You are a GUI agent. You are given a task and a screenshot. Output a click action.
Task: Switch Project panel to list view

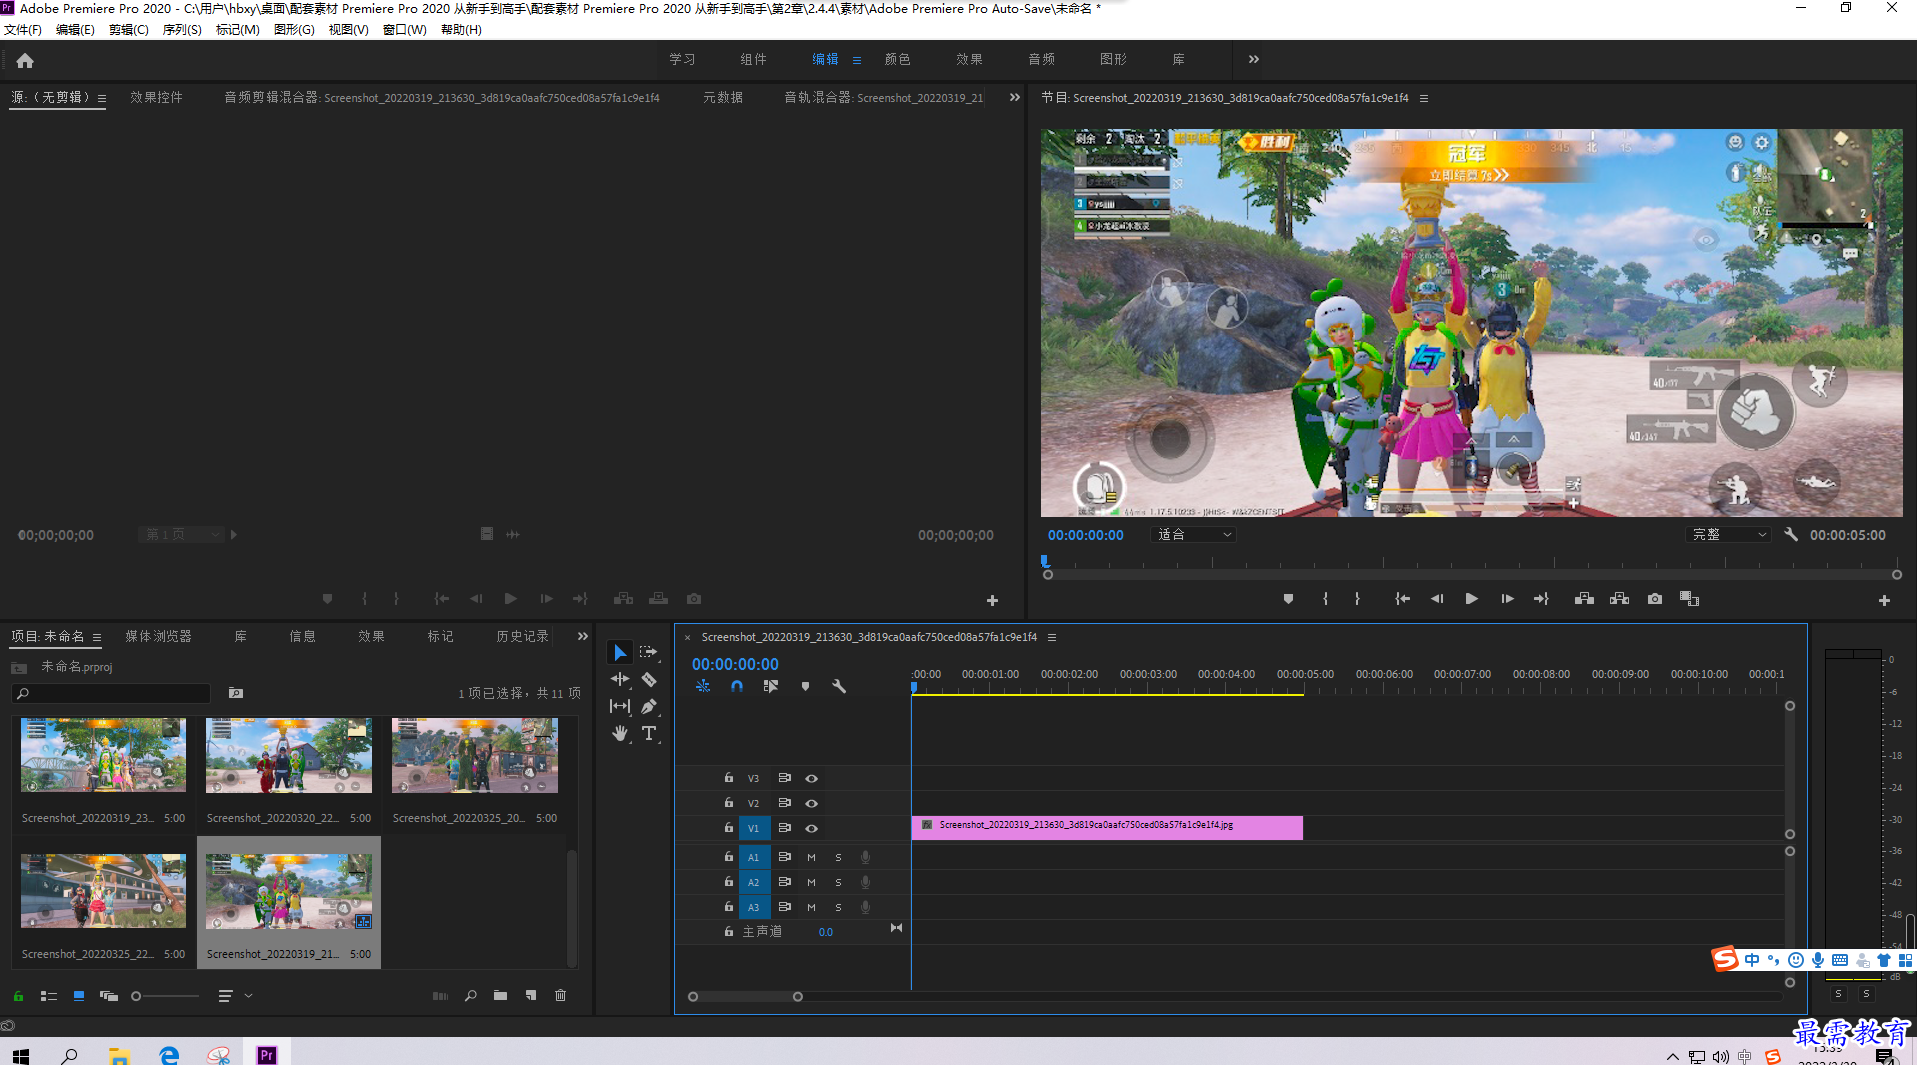click(x=48, y=996)
